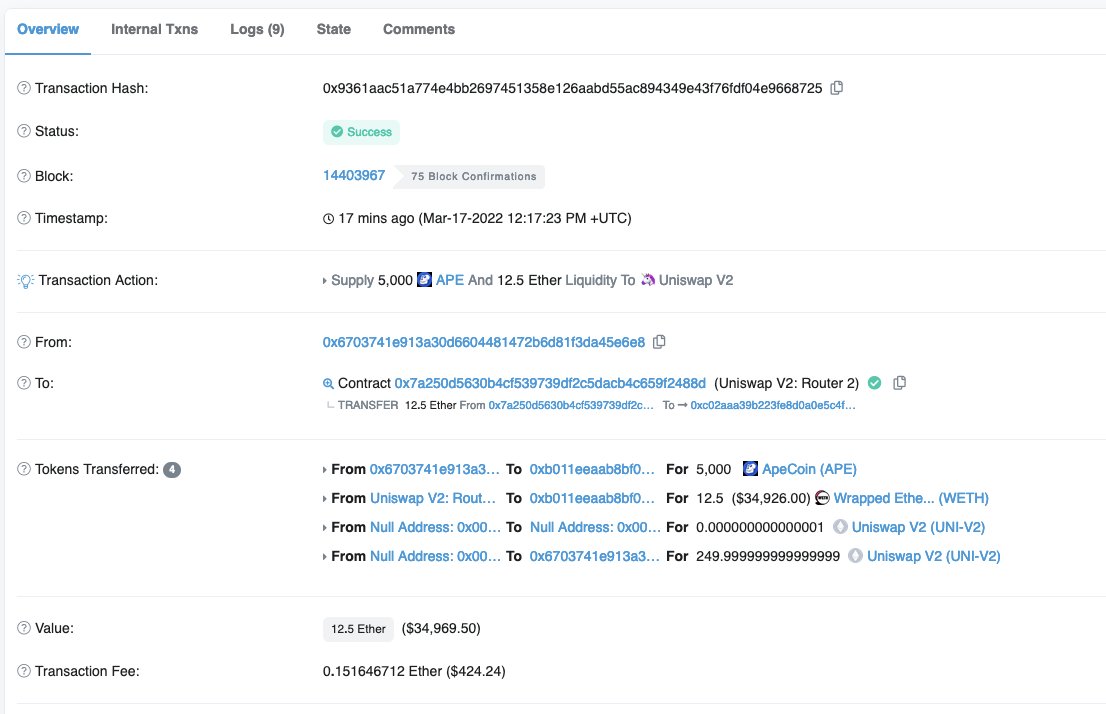Click the Success status badge

click(361, 132)
